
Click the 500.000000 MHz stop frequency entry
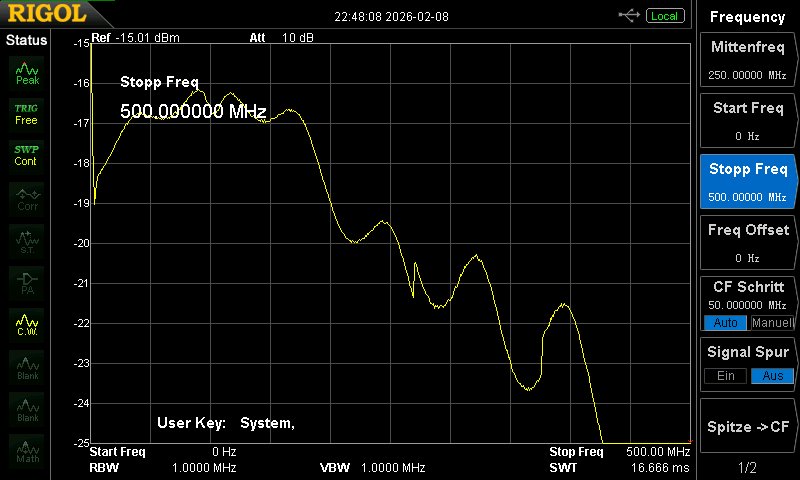tap(193, 112)
